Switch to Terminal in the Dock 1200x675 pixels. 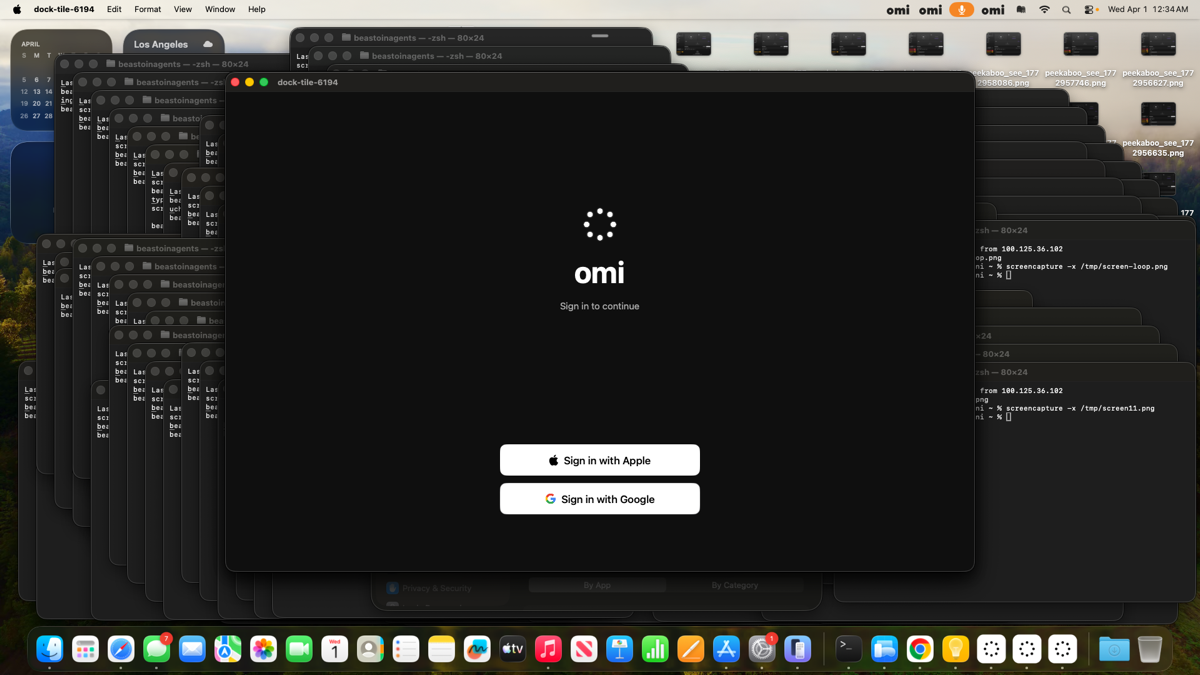click(848, 649)
